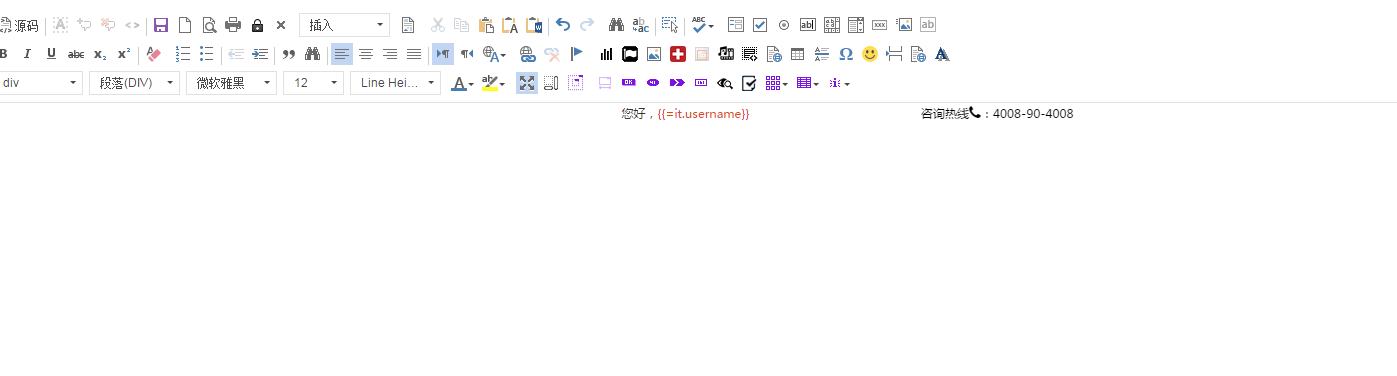Viewport: 1397px width, 376px height.
Task: Apply block quote formatting
Action: (x=289, y=54)
